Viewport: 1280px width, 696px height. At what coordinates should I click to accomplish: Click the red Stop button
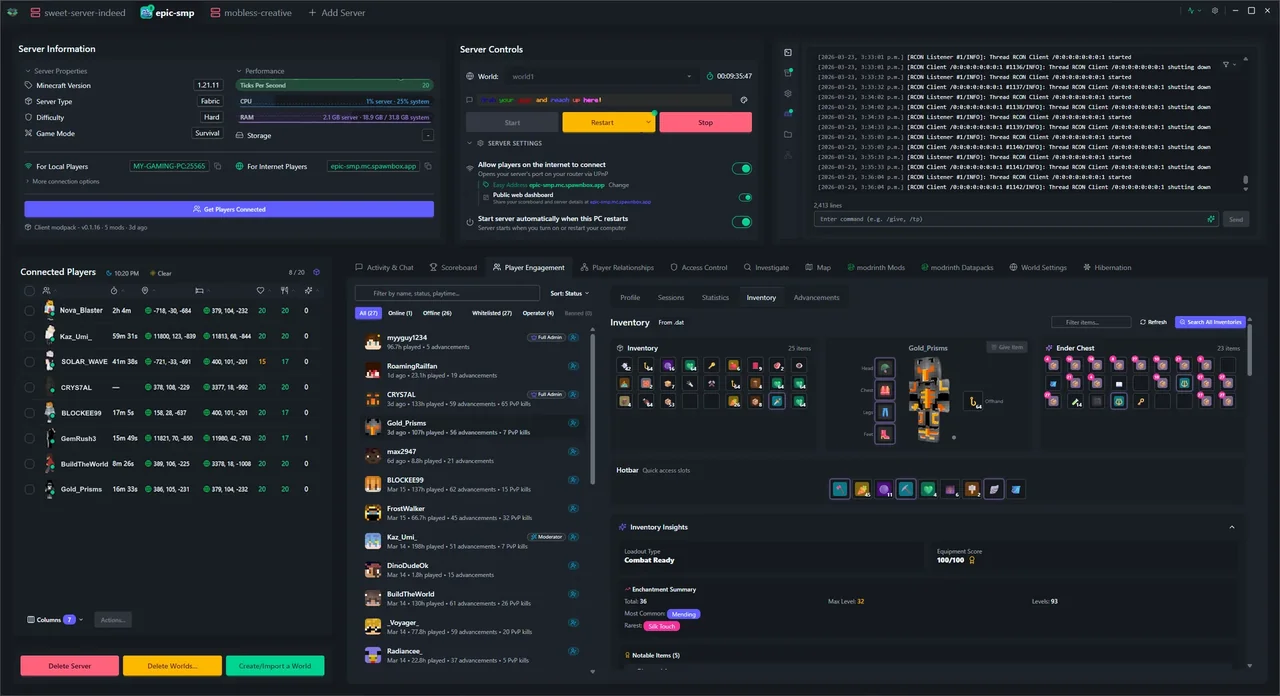[x=705, y=122]
